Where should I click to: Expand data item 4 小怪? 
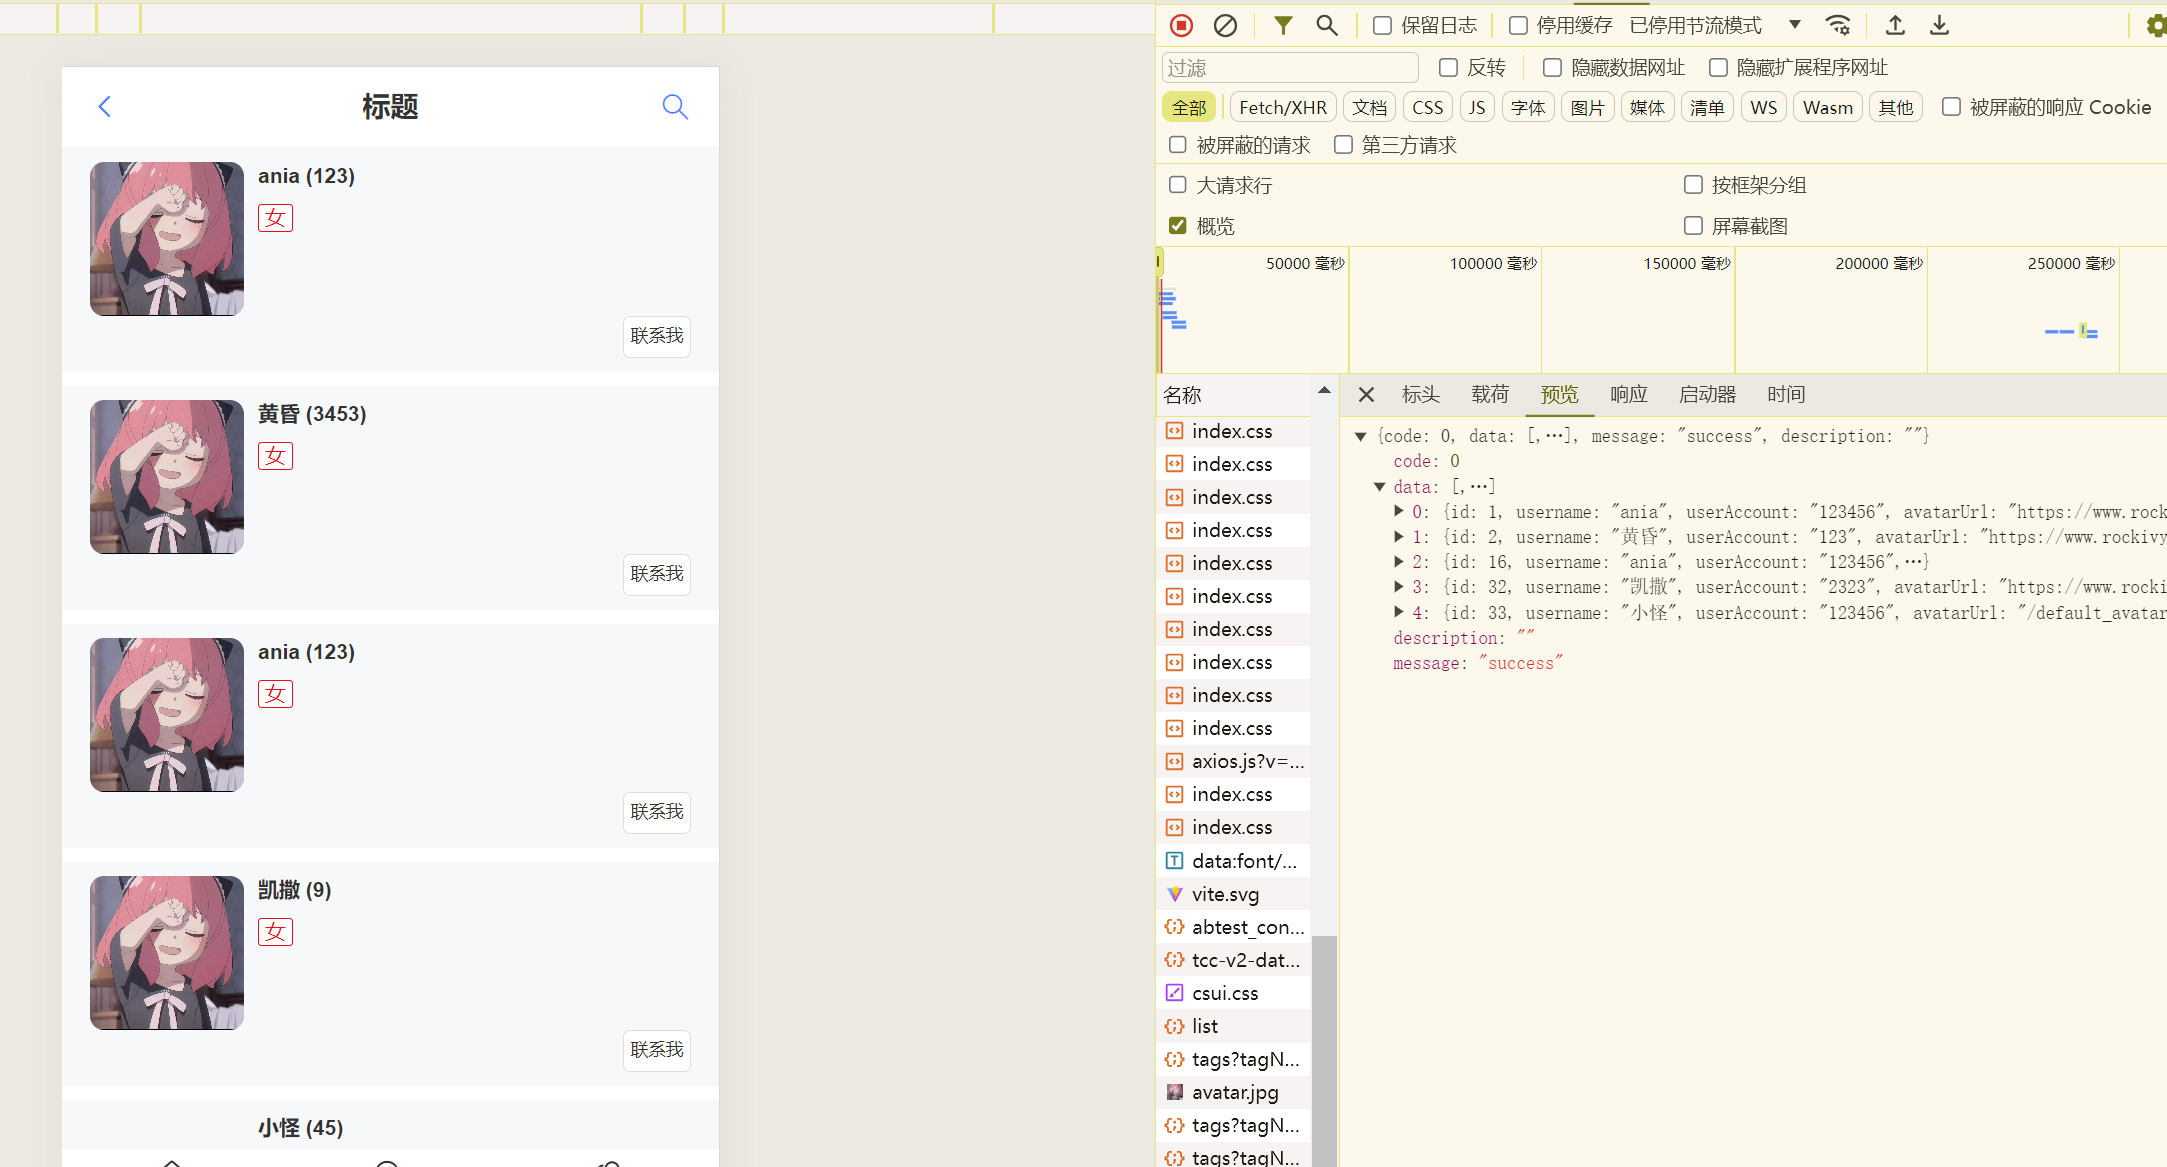click(x=1398, y=612)
